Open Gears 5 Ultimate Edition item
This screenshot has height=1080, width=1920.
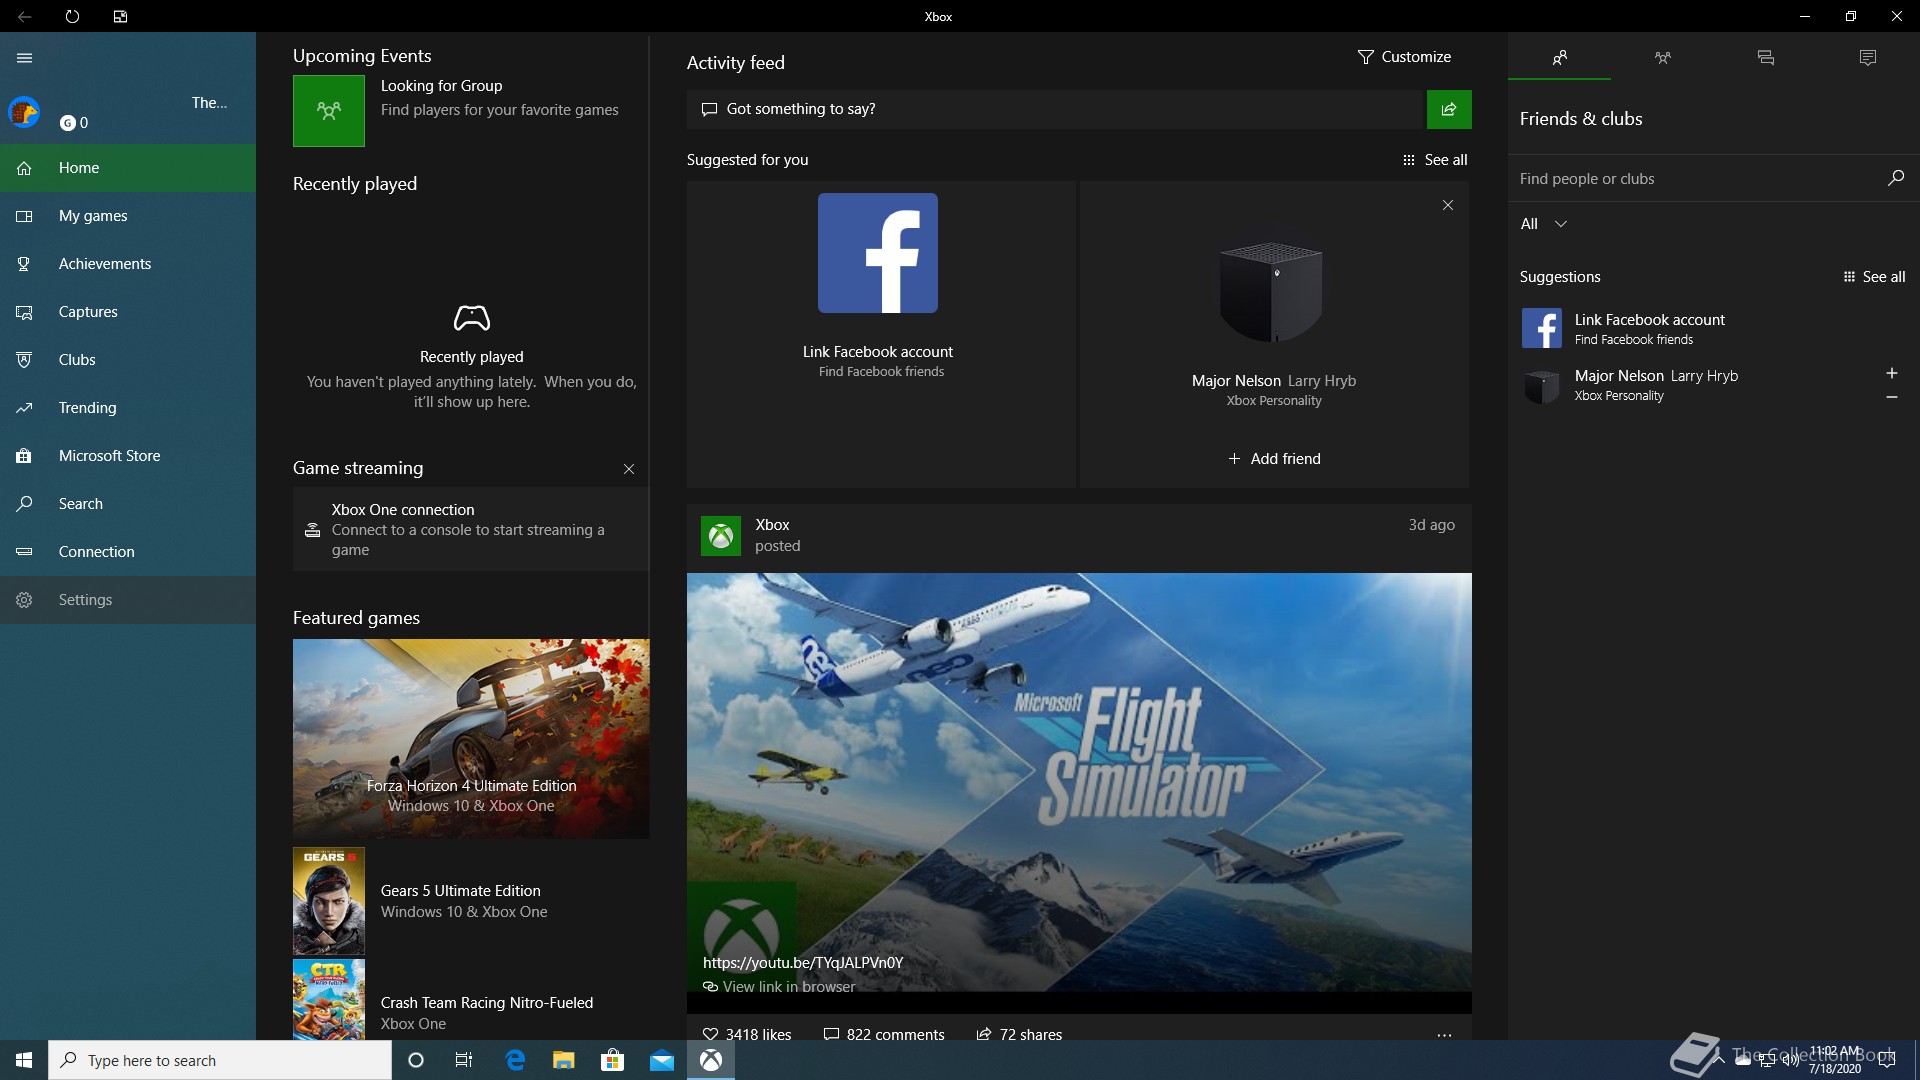click(x=470, y=901)
